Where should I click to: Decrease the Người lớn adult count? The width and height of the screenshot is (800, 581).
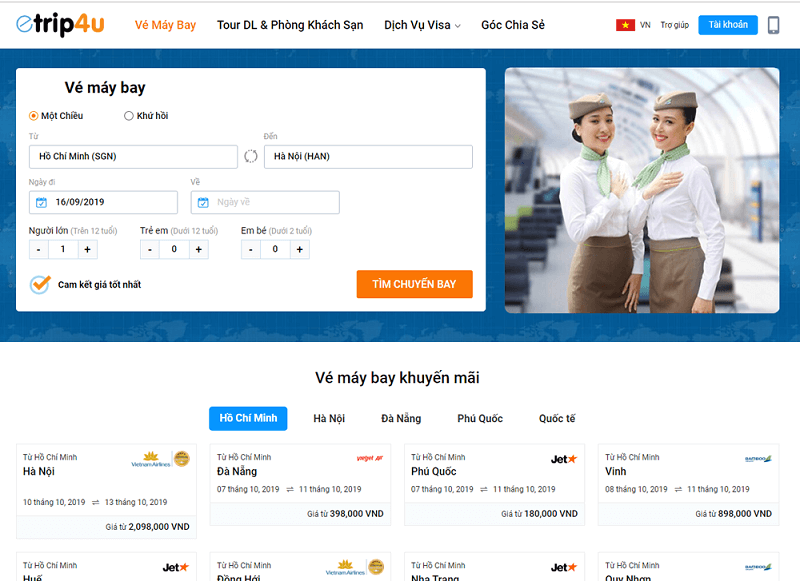(x=38, y=249)
